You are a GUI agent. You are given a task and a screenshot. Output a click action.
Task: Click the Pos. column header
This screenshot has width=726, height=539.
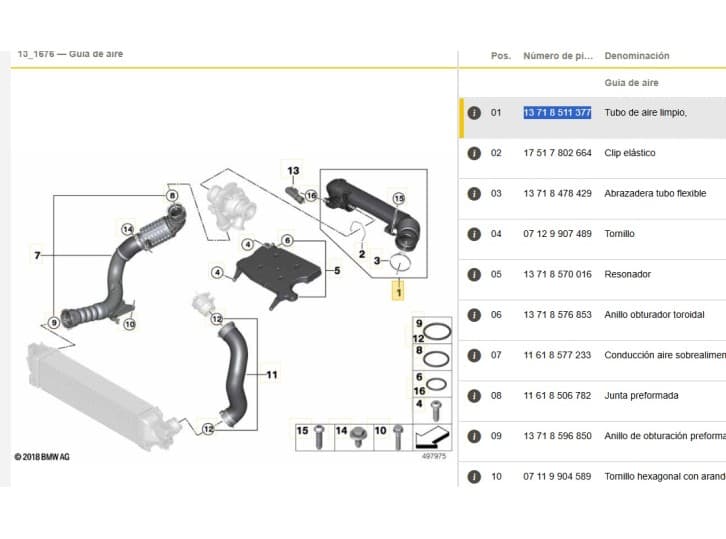(501, 56)
